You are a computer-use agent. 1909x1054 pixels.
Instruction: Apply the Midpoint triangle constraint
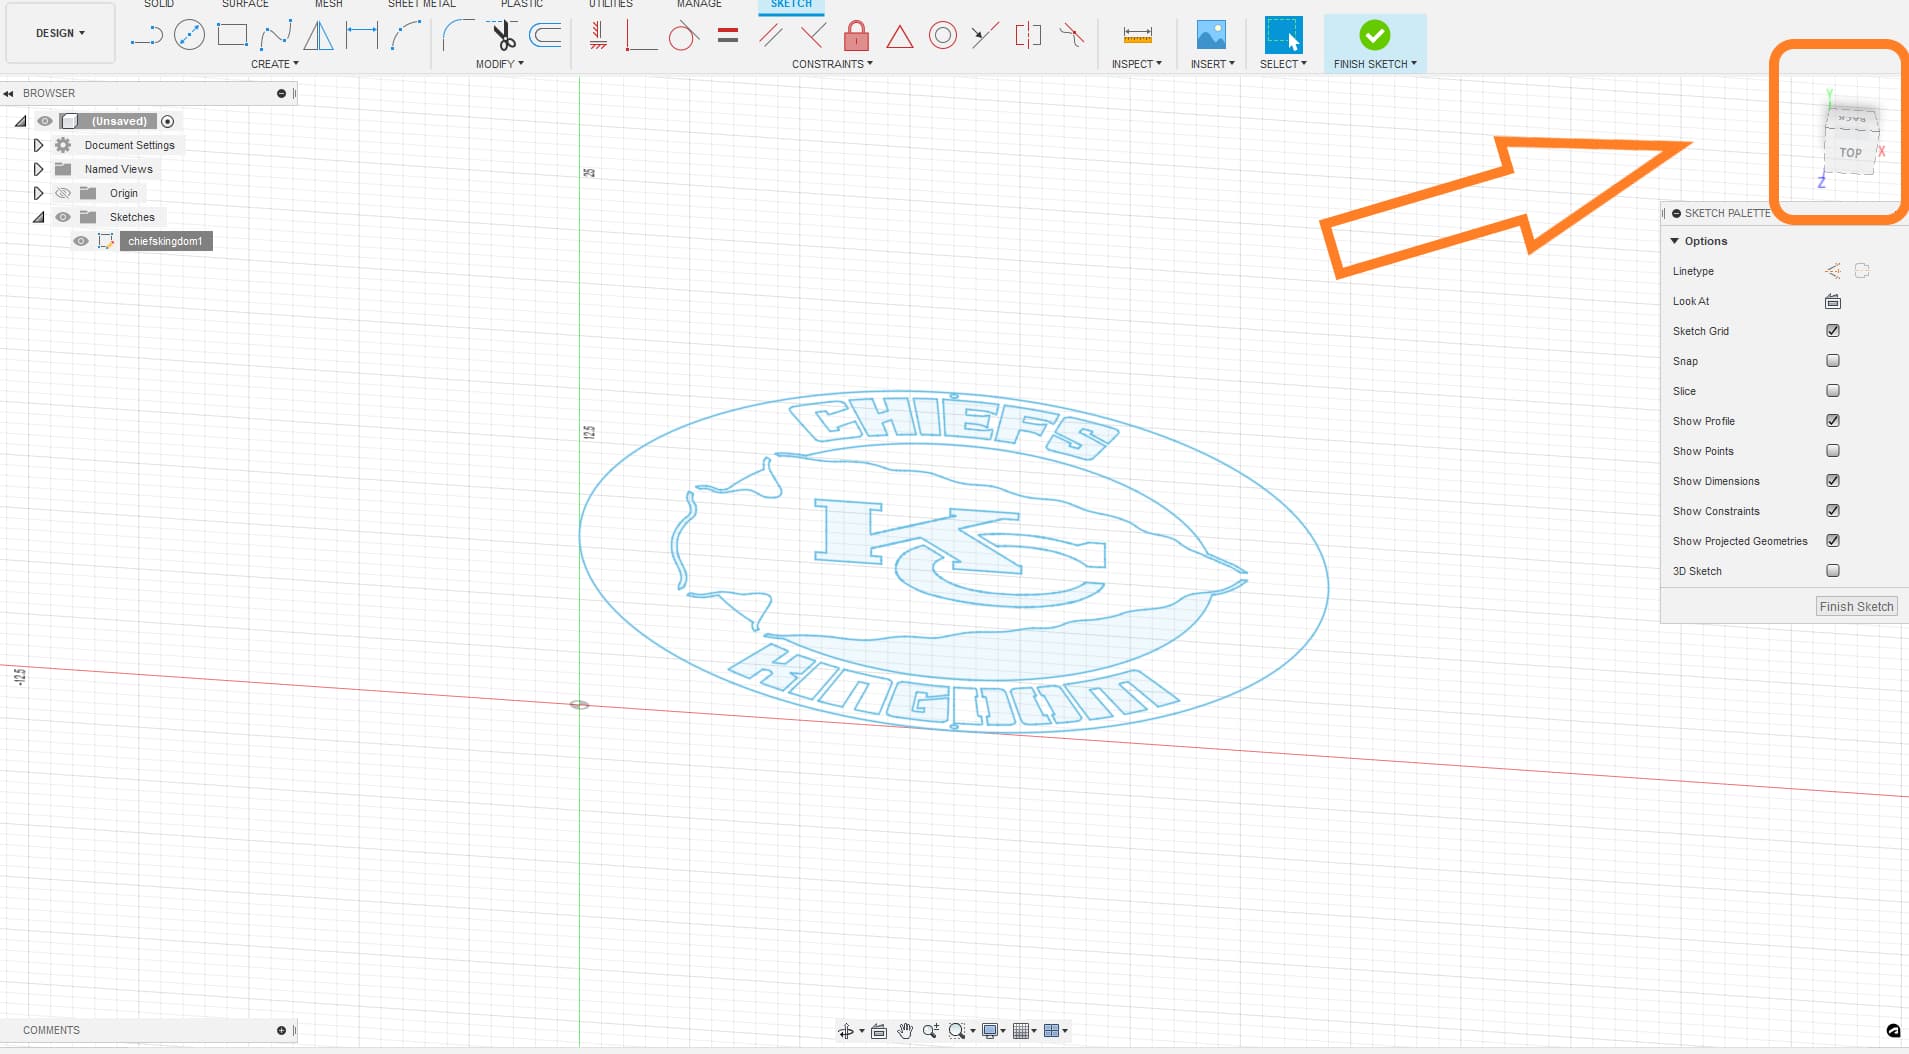tap(900, 37)
